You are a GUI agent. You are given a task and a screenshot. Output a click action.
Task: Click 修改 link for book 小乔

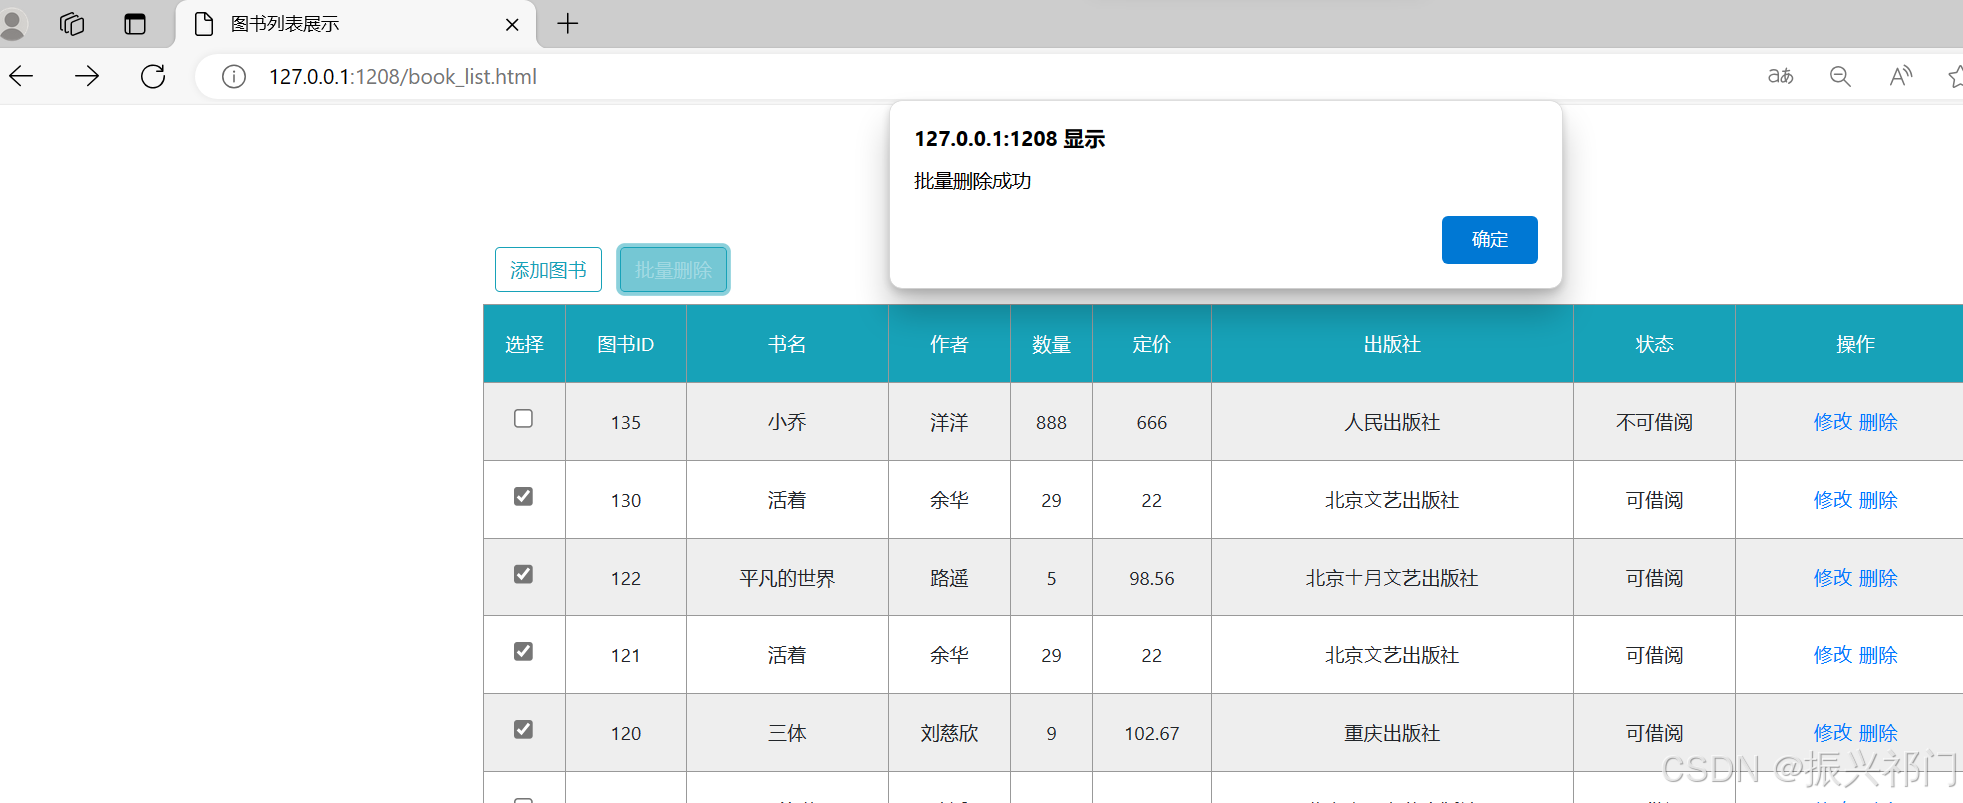(x=1833, y=422)
